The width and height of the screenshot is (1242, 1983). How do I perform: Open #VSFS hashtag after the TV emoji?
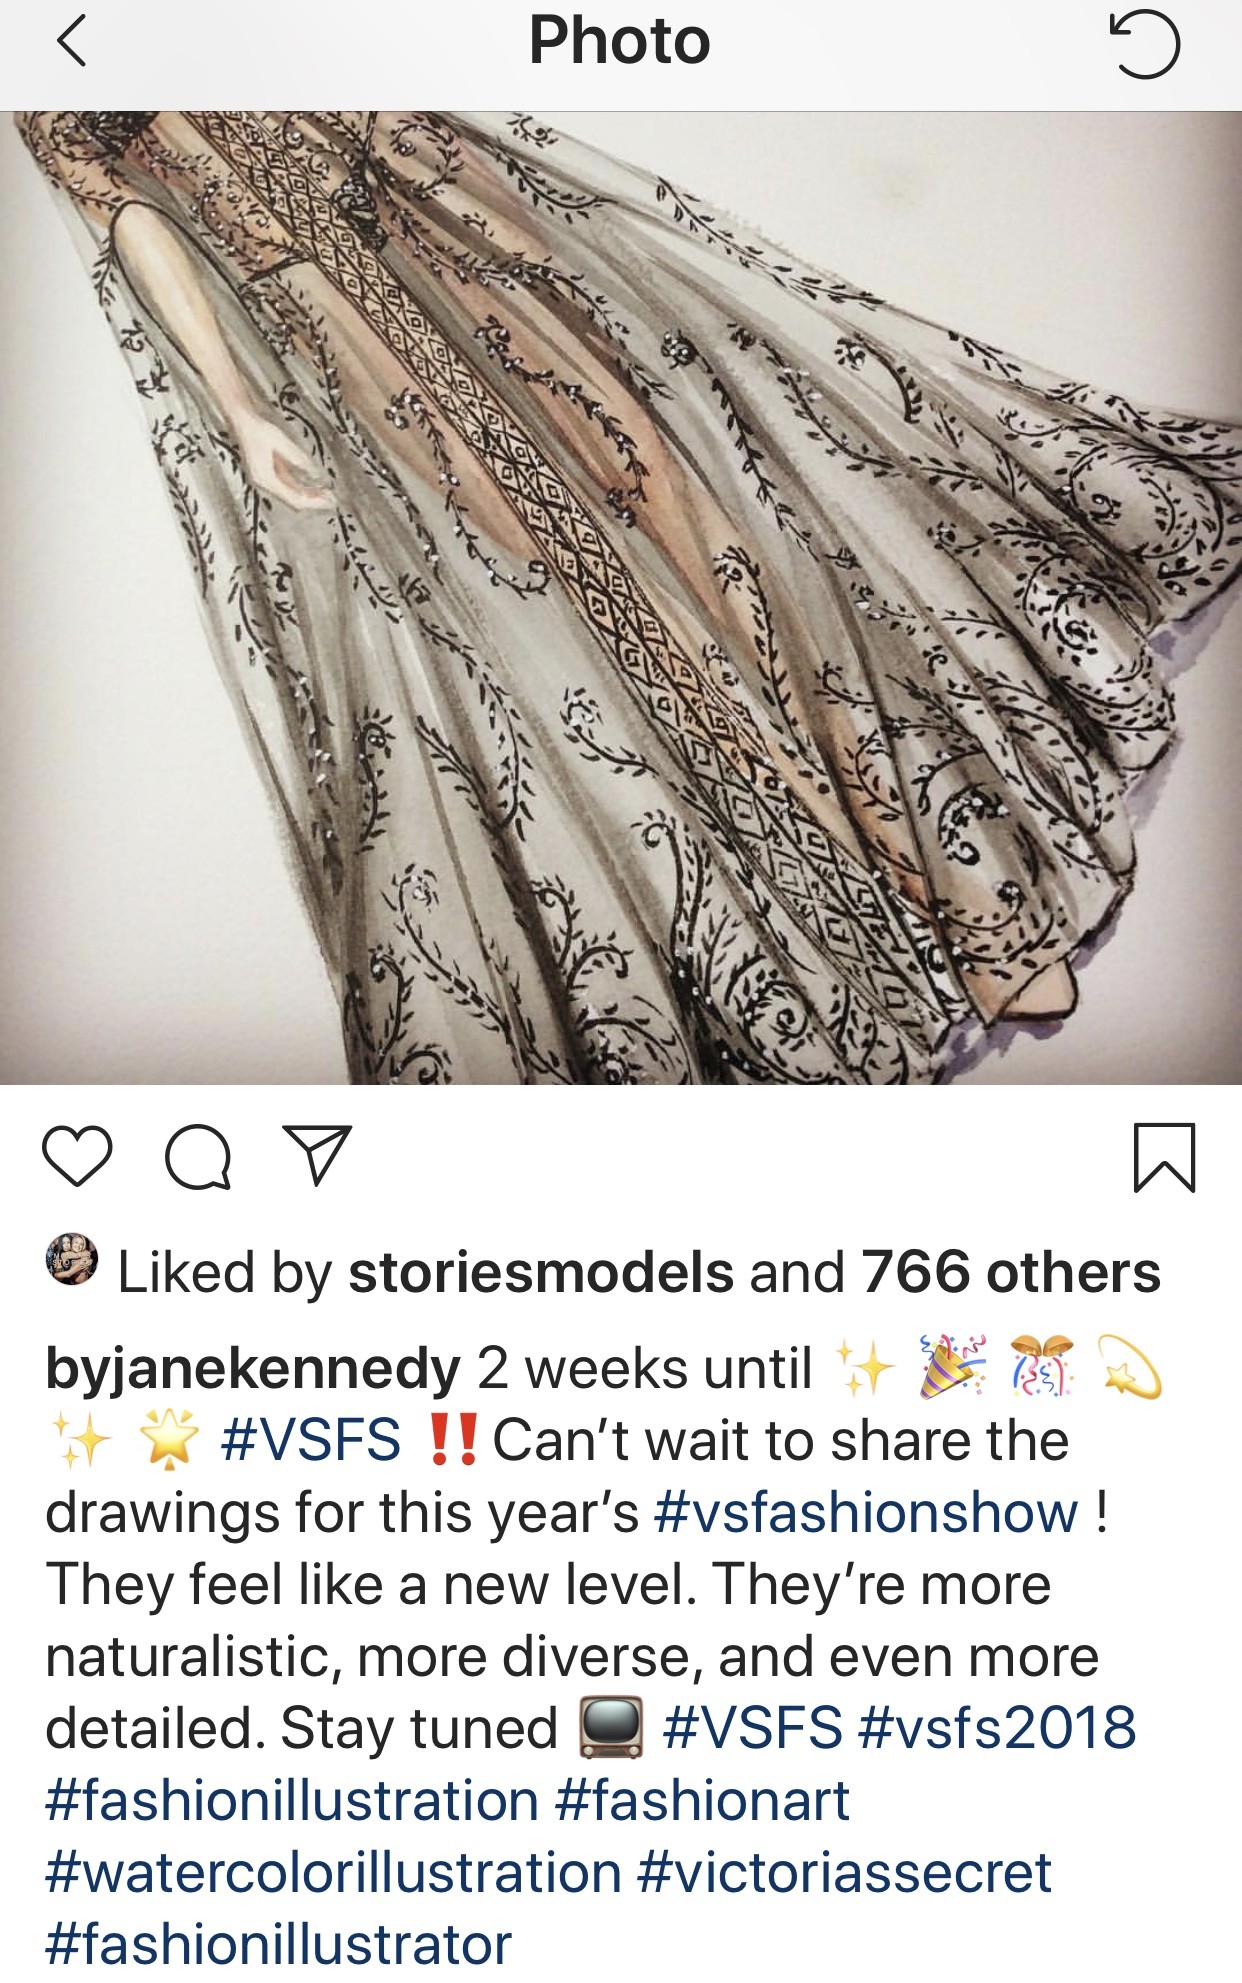click(x=753, y=1729)
